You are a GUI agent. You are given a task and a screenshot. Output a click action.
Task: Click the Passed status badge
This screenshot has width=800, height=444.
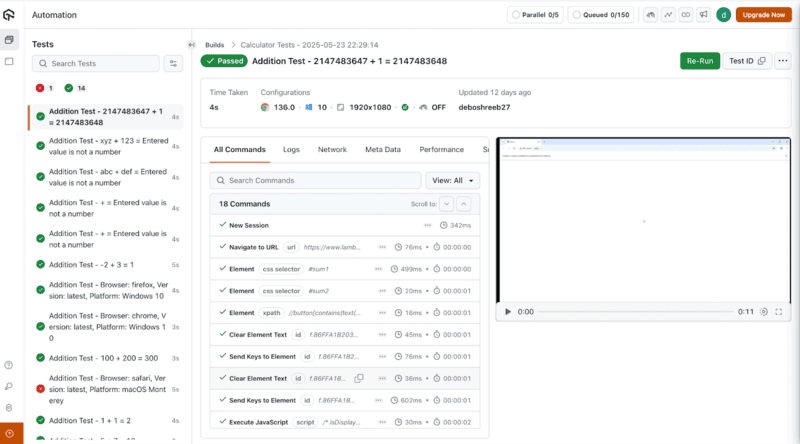pyautogui.click(x=224, y=61)
